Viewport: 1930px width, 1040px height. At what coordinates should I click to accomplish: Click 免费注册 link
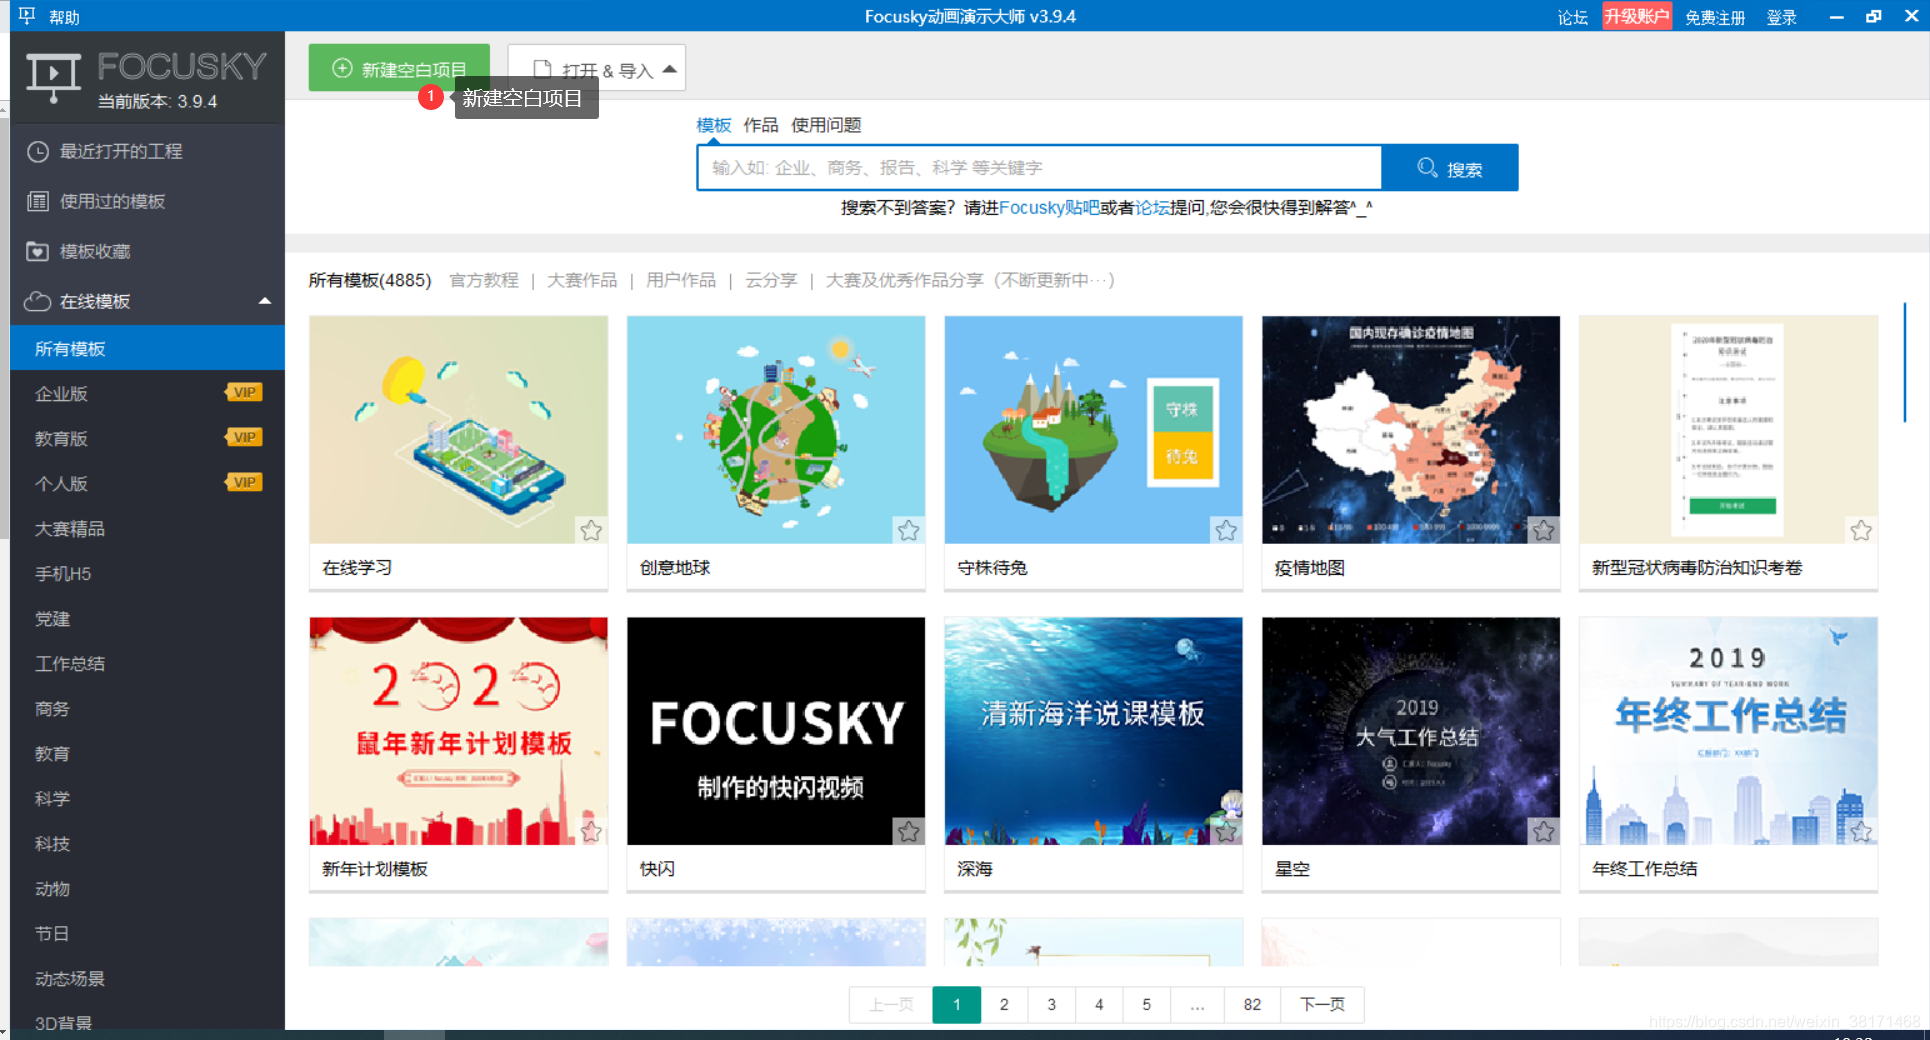click(1715, 17)
